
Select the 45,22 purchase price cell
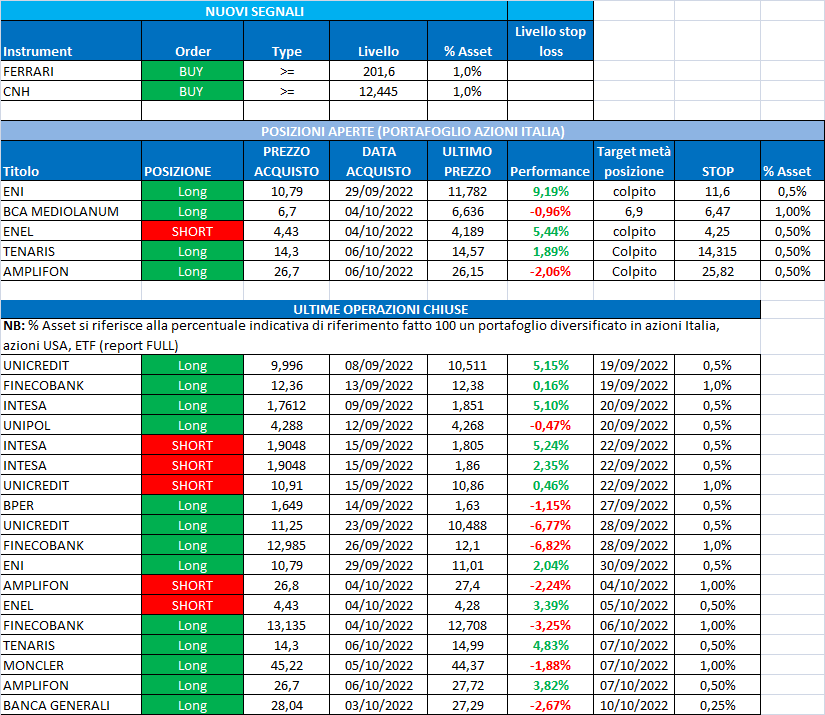287,665
